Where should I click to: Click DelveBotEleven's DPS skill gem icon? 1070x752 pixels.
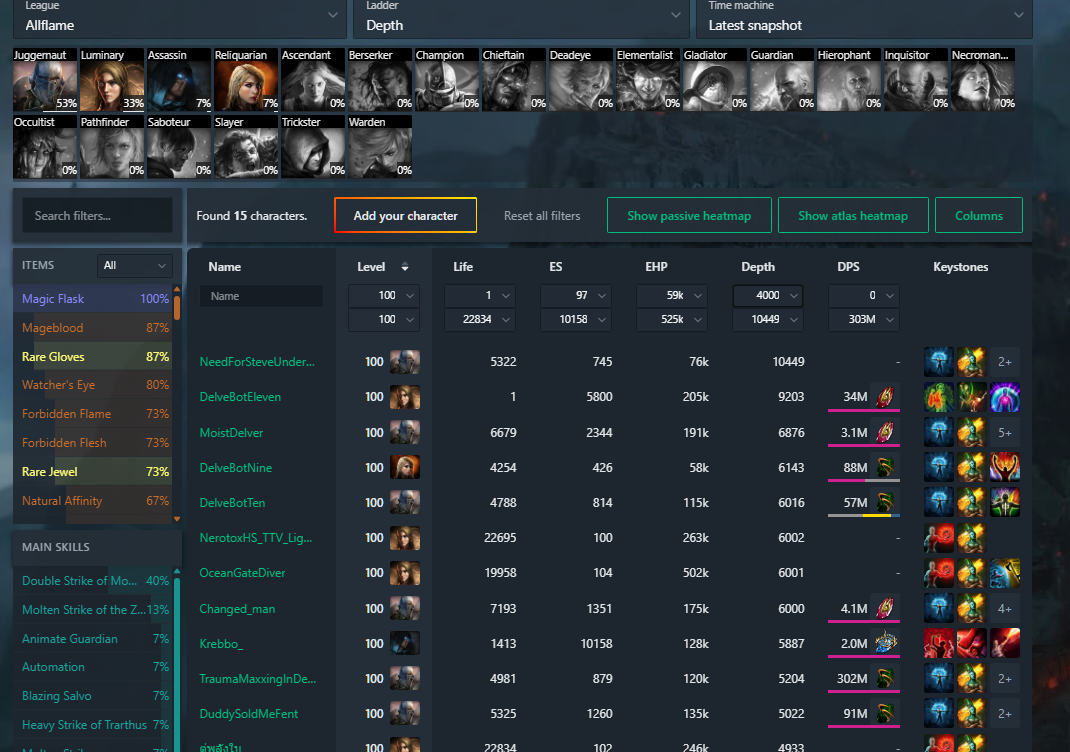pyautogui.click(x=884, y=396)
